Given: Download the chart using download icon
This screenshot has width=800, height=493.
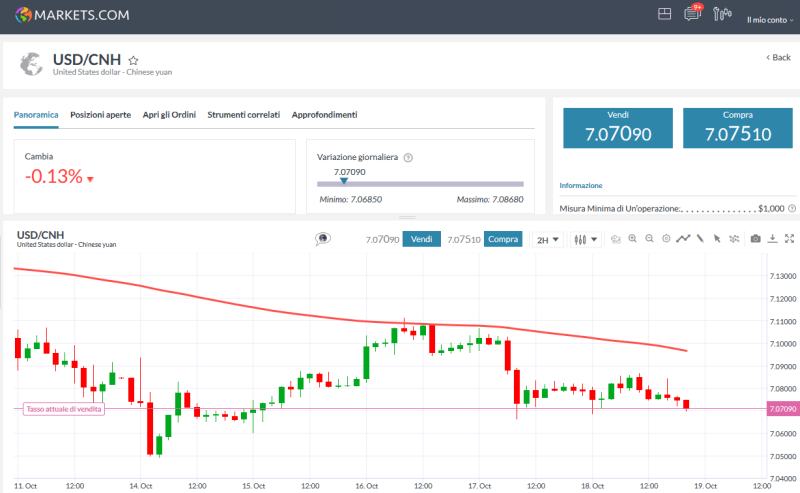Looking at the screenshot, I should coord(772,239).
